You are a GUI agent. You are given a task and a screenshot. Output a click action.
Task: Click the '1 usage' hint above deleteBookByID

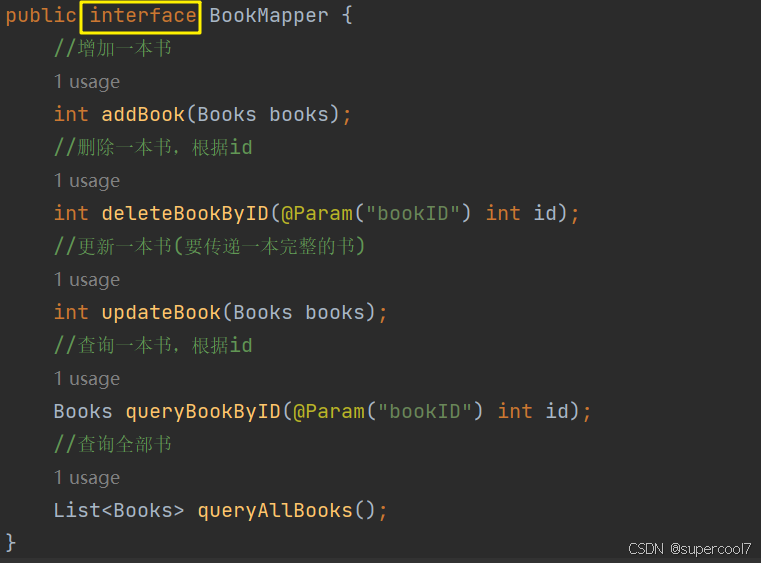tap(87, 181)
